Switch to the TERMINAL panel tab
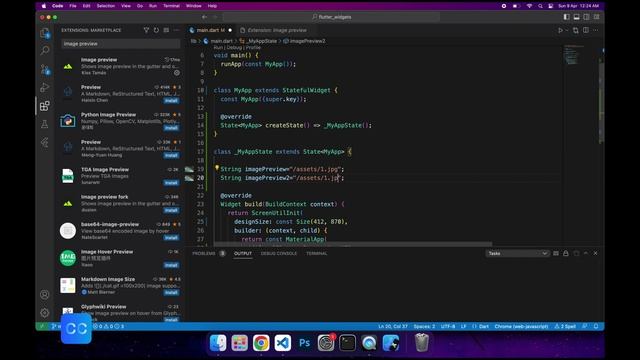640x360 pixels. (x=317, y=253)
